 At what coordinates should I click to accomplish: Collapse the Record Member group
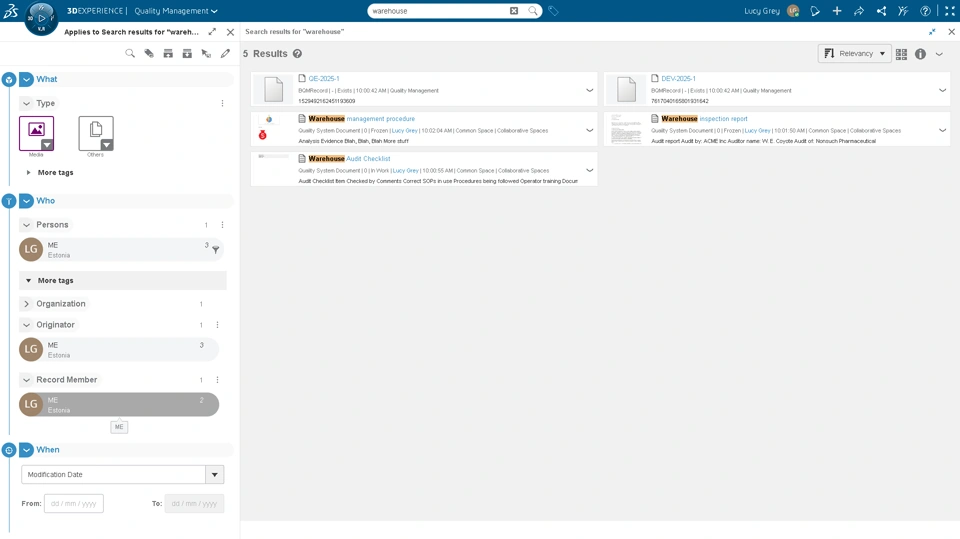26,380
